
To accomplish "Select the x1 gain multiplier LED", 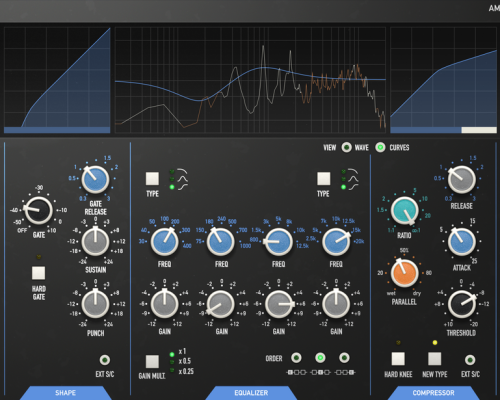I will pos(172,354).
